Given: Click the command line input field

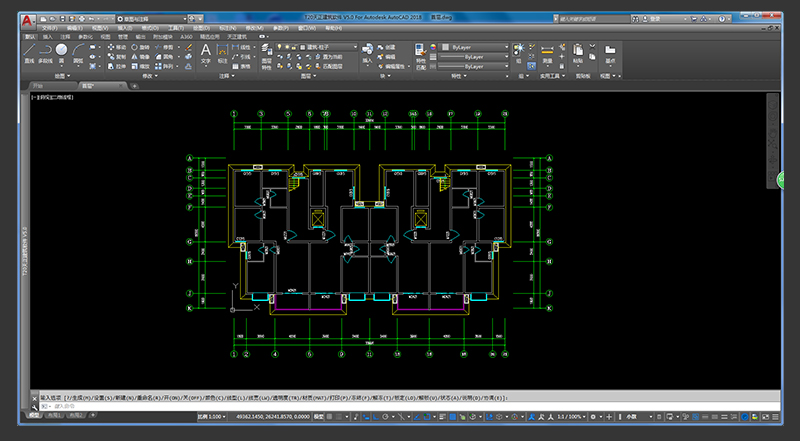Looking at the screenshot, I should [408, 406].
